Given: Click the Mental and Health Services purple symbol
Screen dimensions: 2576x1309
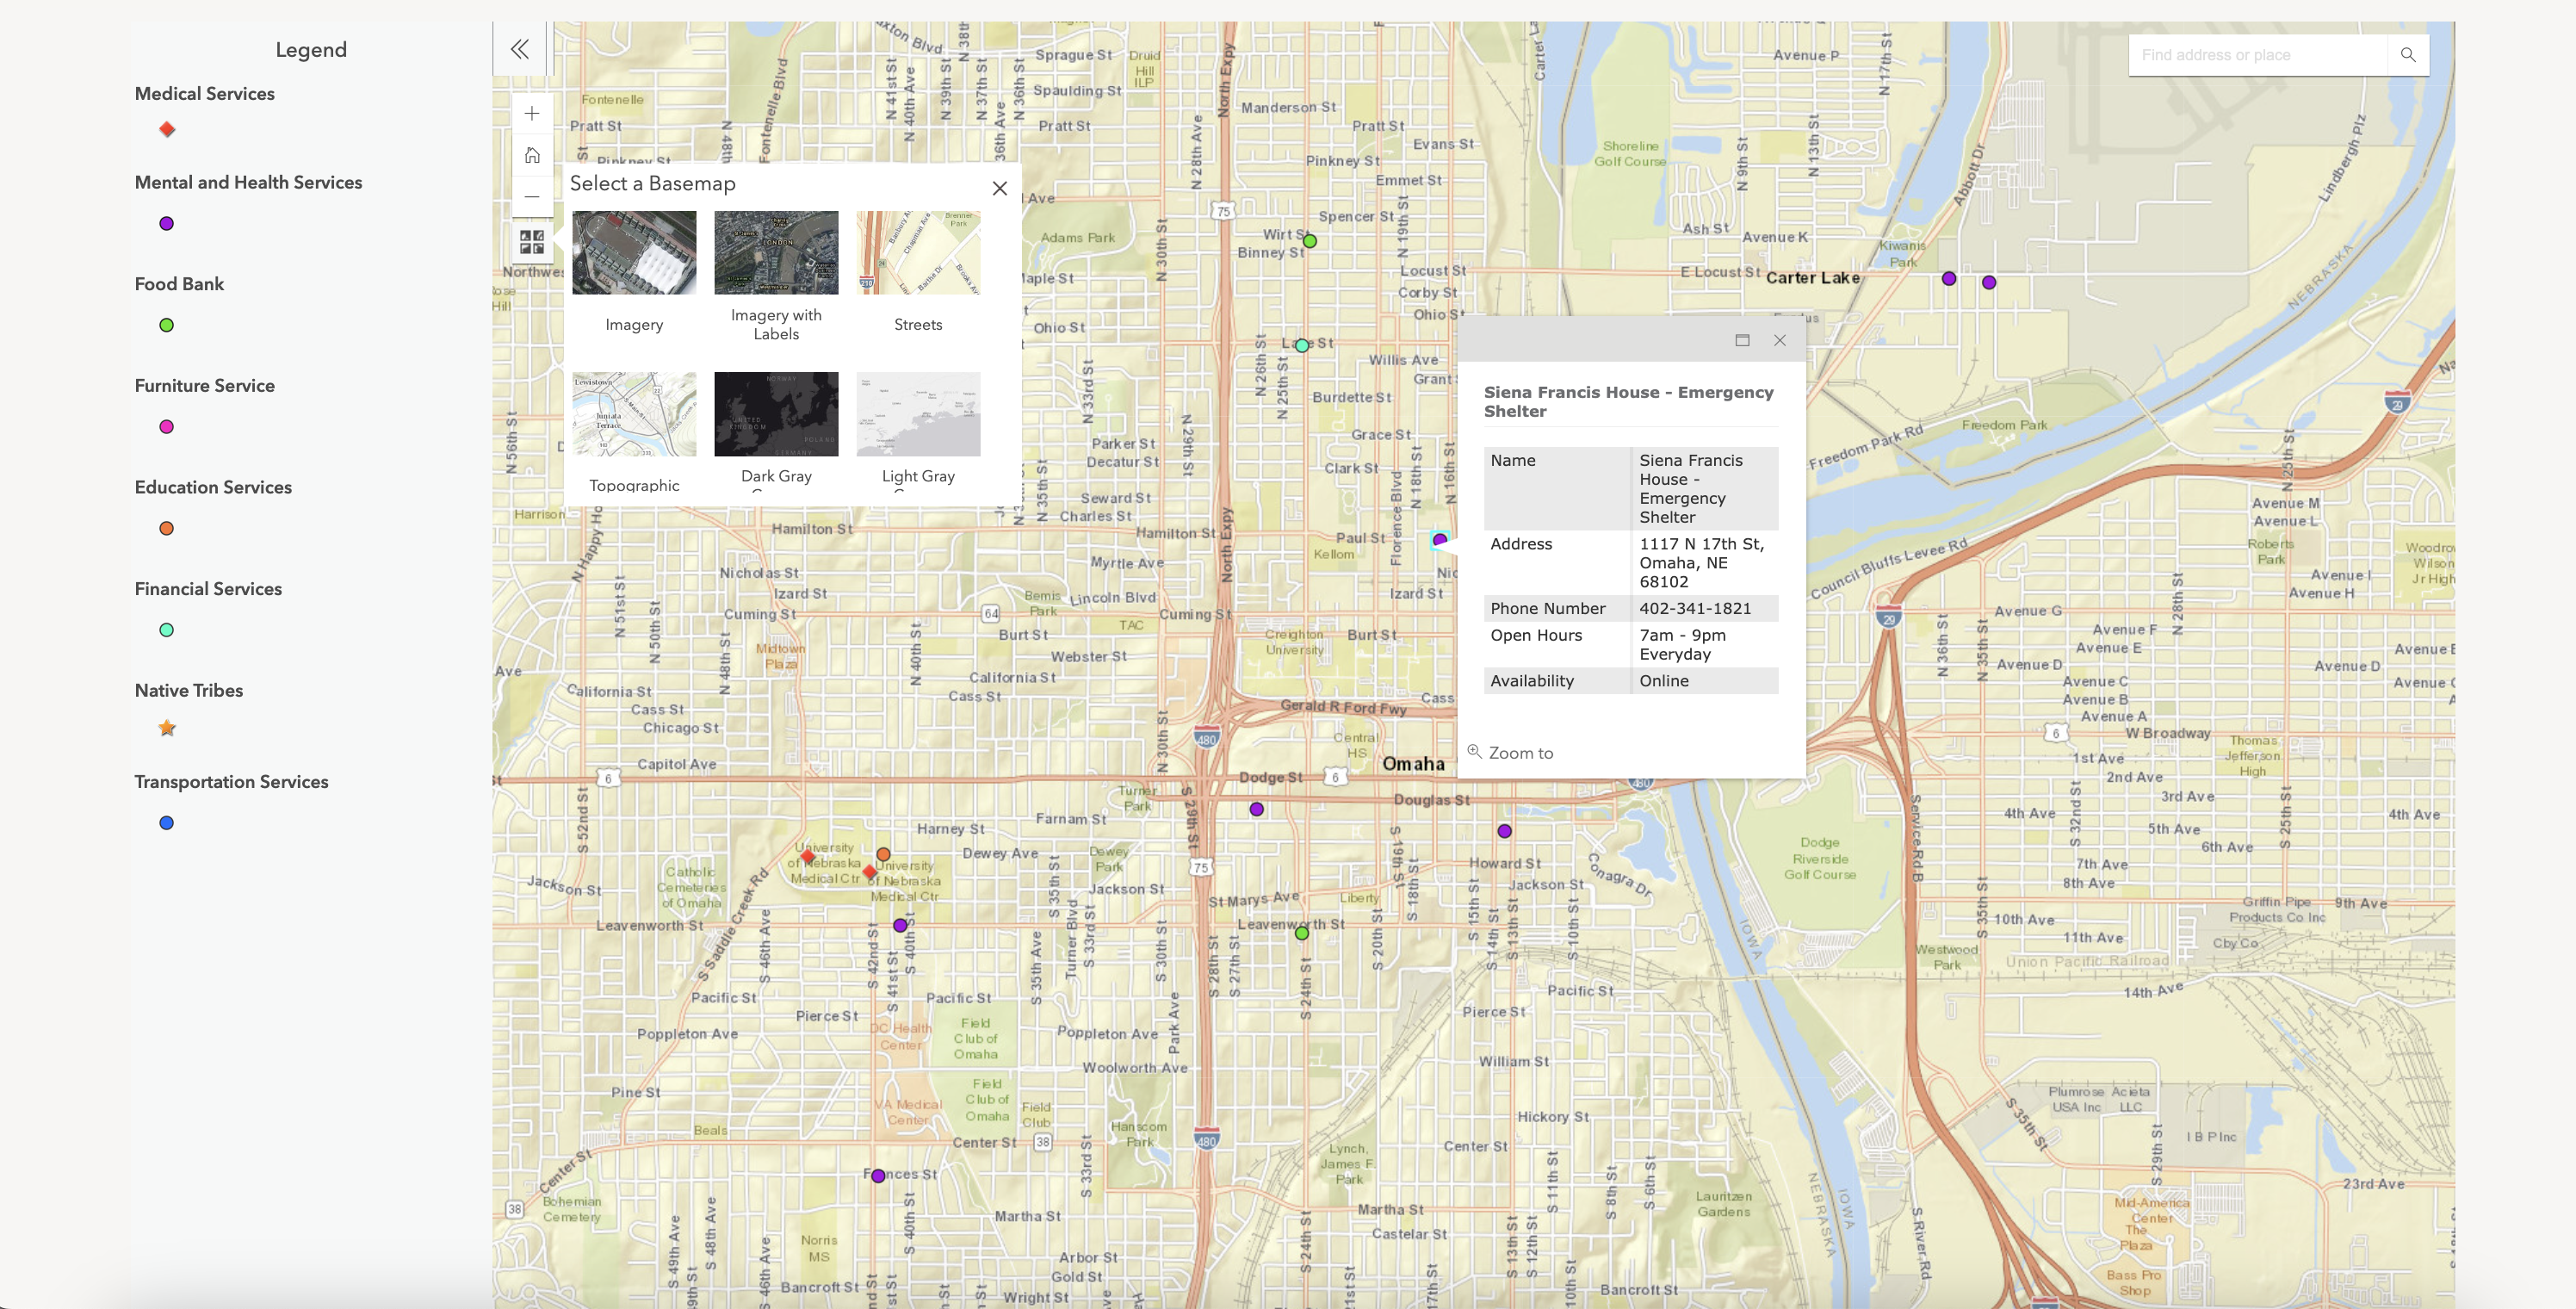Looking at the screenshot, I should pyautogui.click(x=167, y=223).
